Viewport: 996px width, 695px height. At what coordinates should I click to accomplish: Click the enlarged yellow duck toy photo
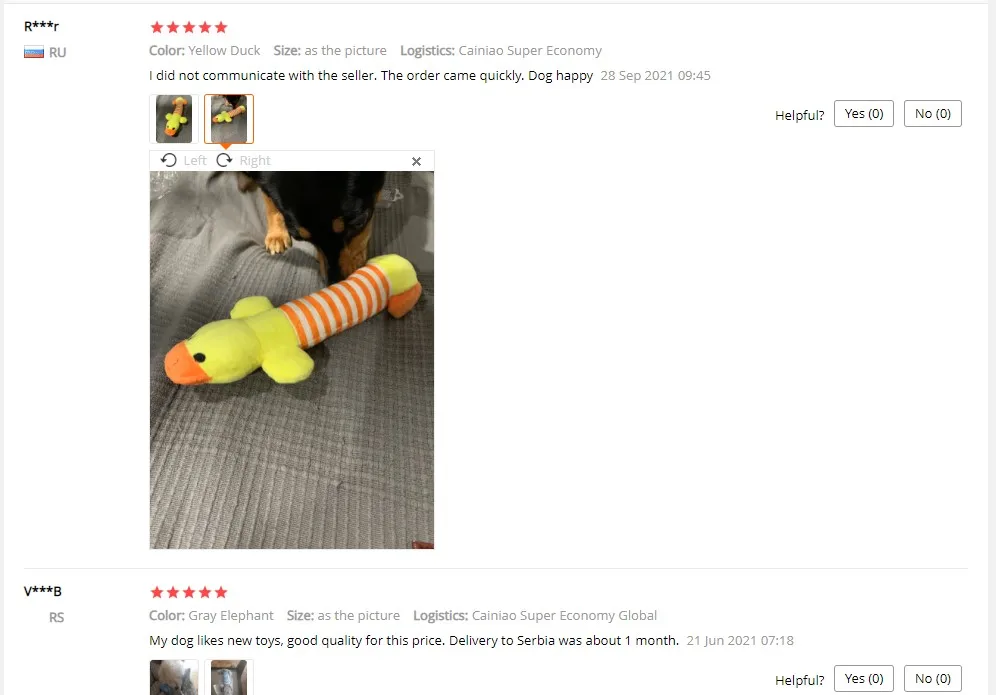(292, 360)
